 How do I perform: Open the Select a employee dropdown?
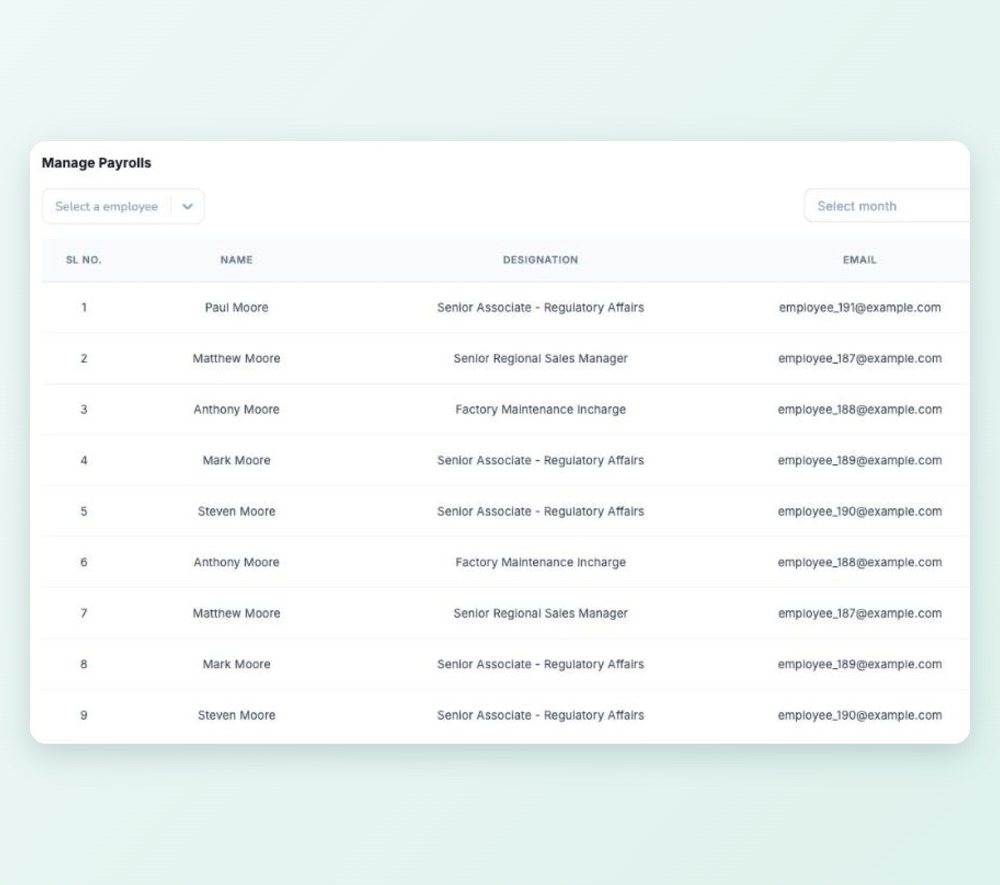(x=123, y=206)
